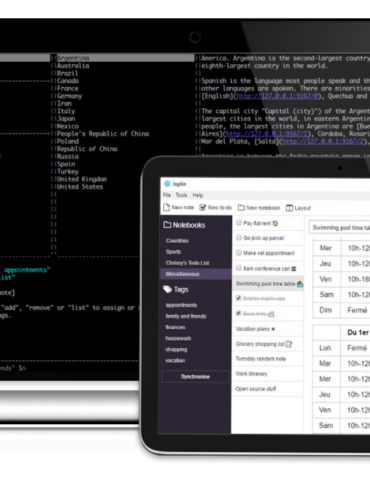370x490 pixels.
Task: Filter by the finances tag
Action: coord(175,327)
